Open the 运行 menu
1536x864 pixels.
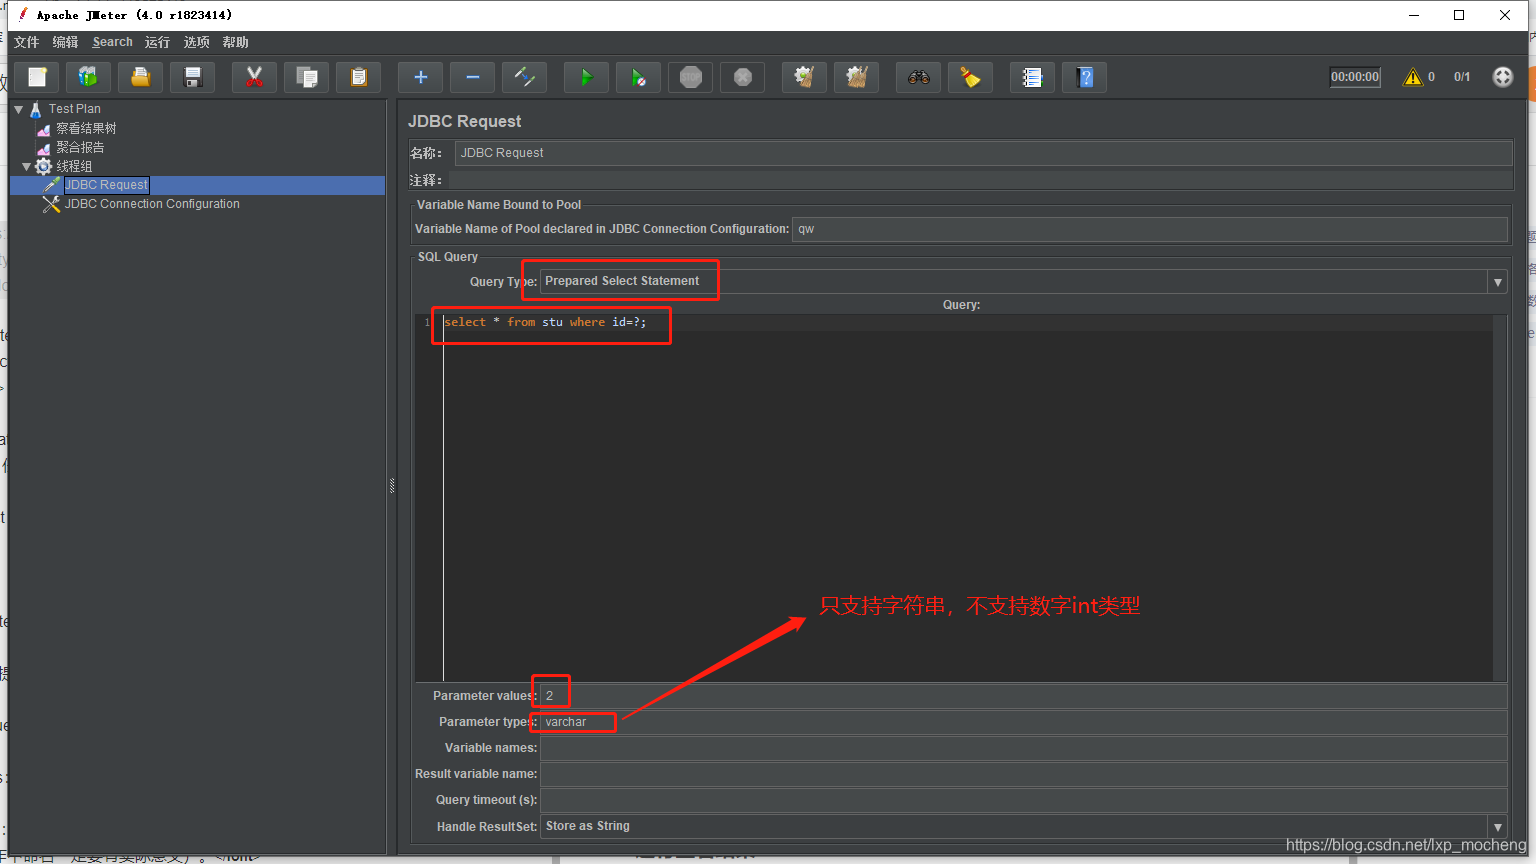coord(158,42)
